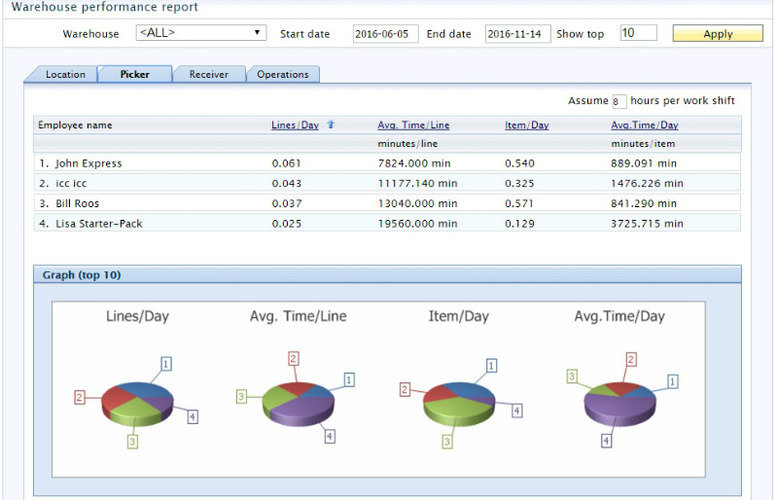The height and width of the screenshot is (500, 778).
Task: Click label 2 on the Avg. Time/Line pie
Action: tap(293, 359)
